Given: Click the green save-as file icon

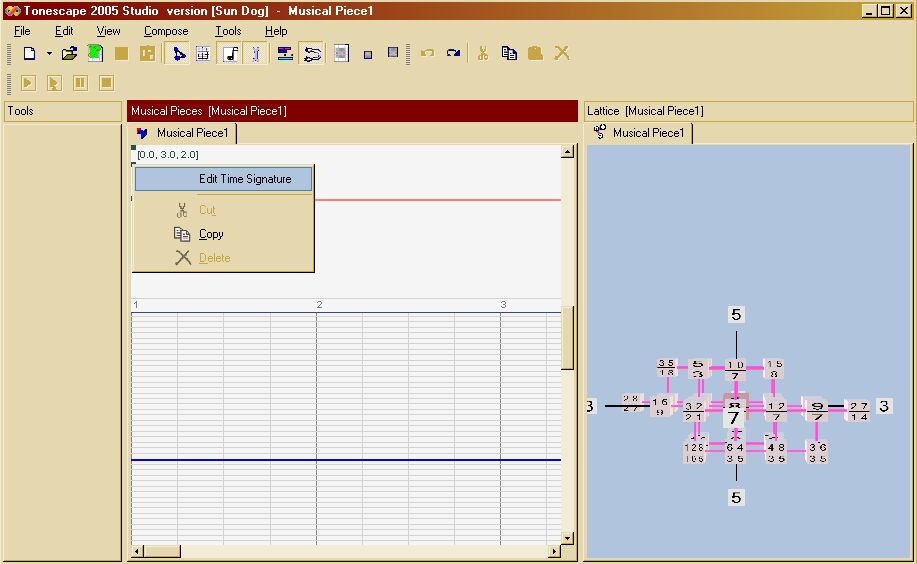Looking at the screenshot, I should click(95, 54).
